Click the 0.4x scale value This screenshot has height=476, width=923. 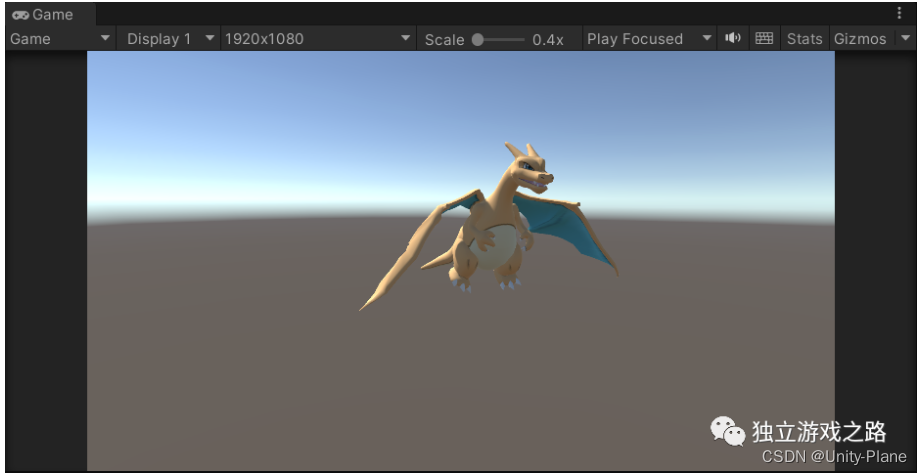pos(548,39)
